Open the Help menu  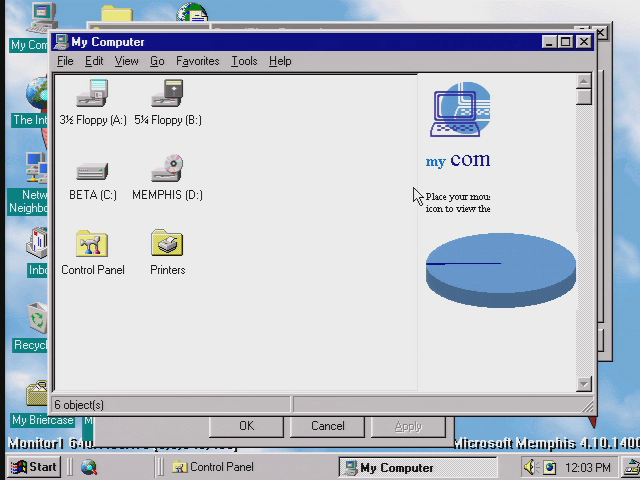pos(280,61)
